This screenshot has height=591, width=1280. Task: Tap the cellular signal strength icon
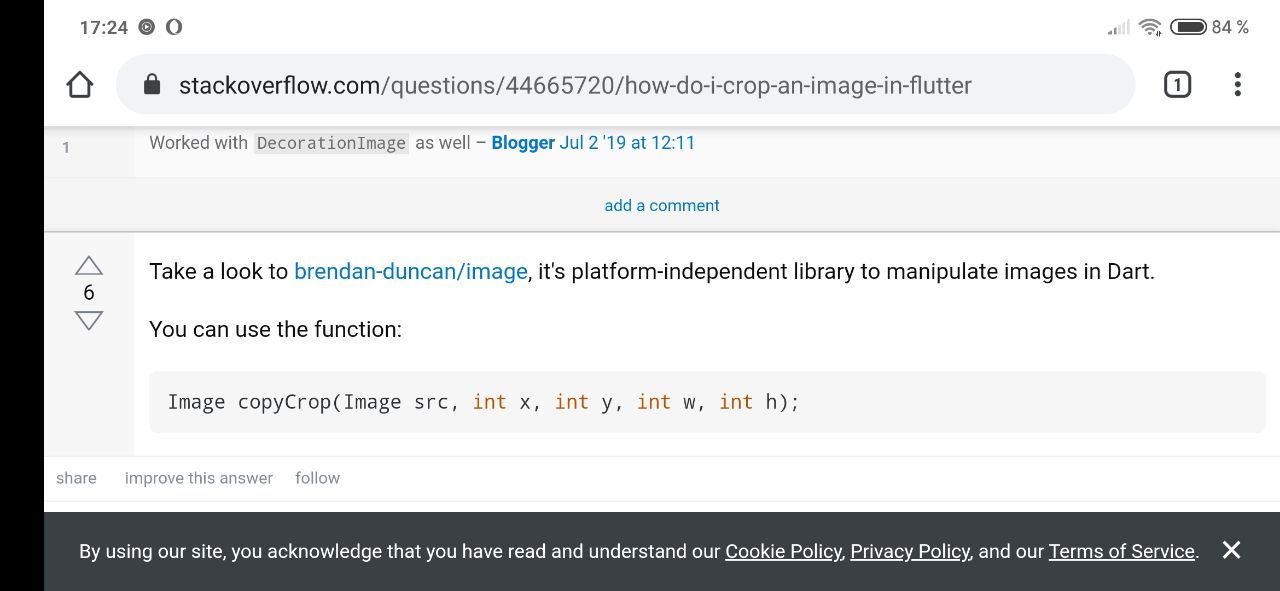(1119, 28)
